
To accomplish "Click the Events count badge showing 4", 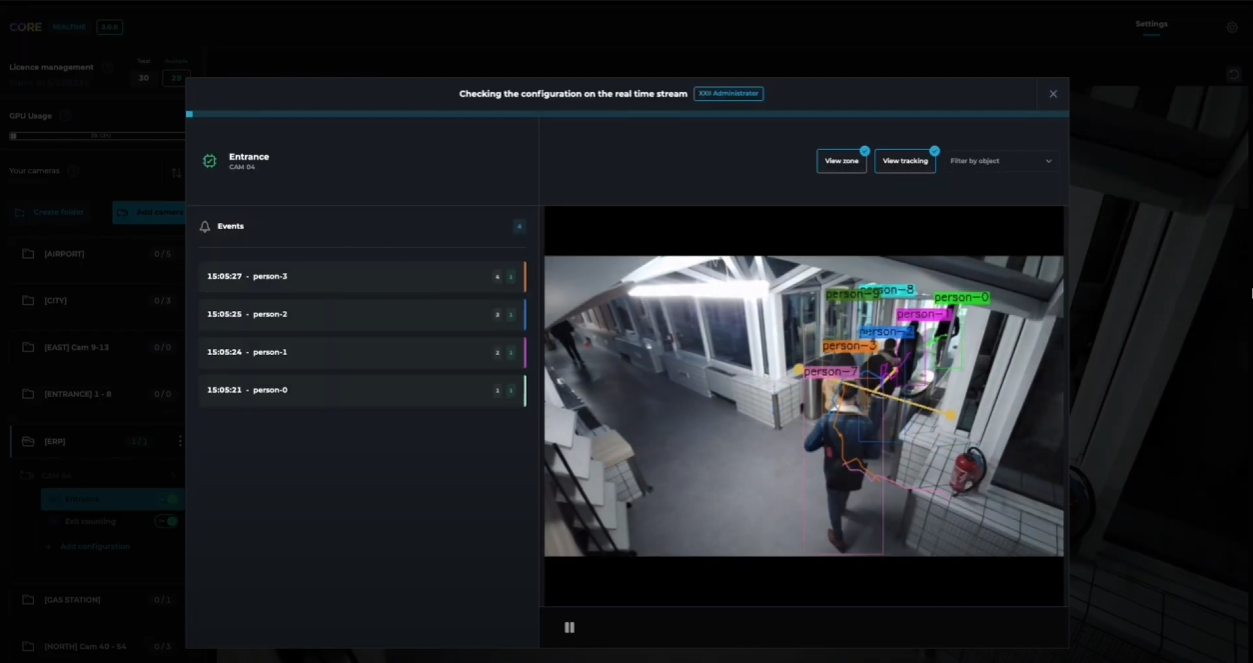I will pyautogui.click(x=519, y=227).
